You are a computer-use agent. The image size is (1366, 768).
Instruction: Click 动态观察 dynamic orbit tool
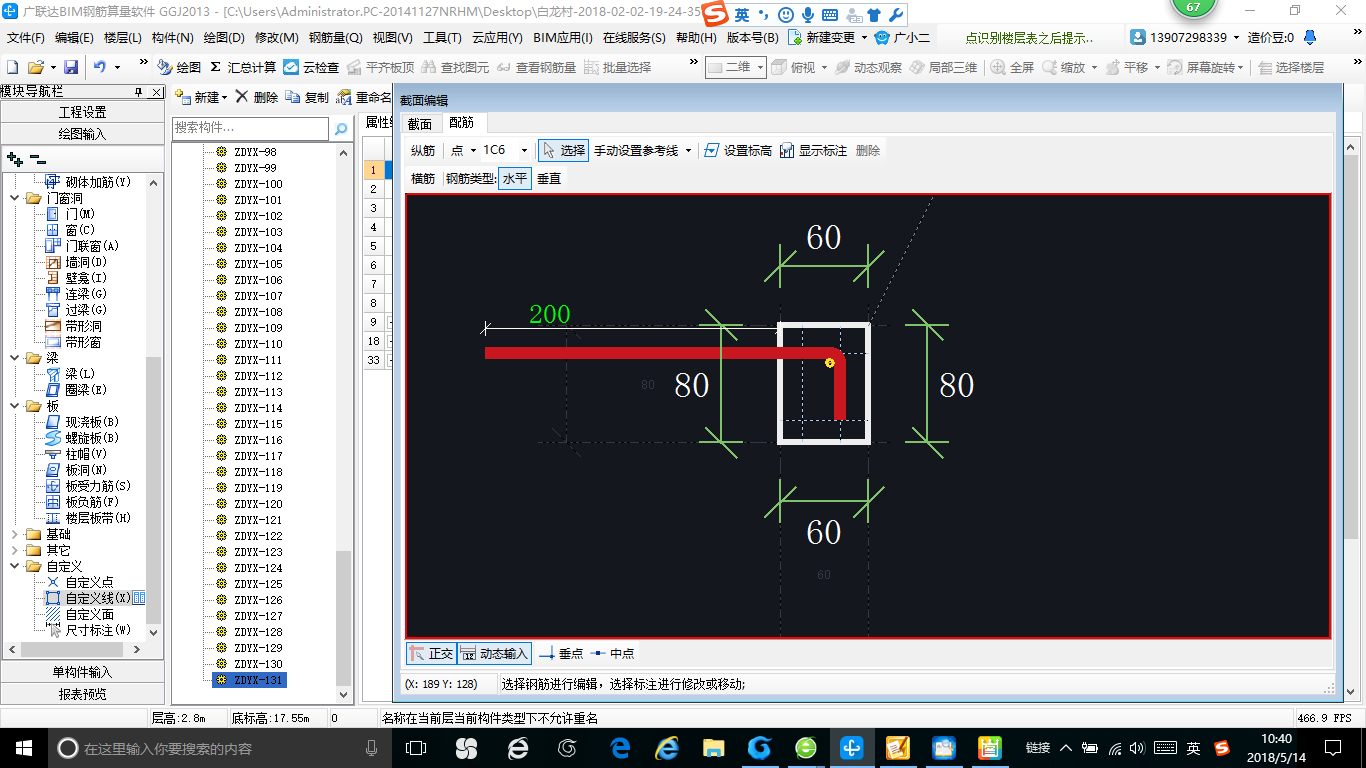point(868,67)
